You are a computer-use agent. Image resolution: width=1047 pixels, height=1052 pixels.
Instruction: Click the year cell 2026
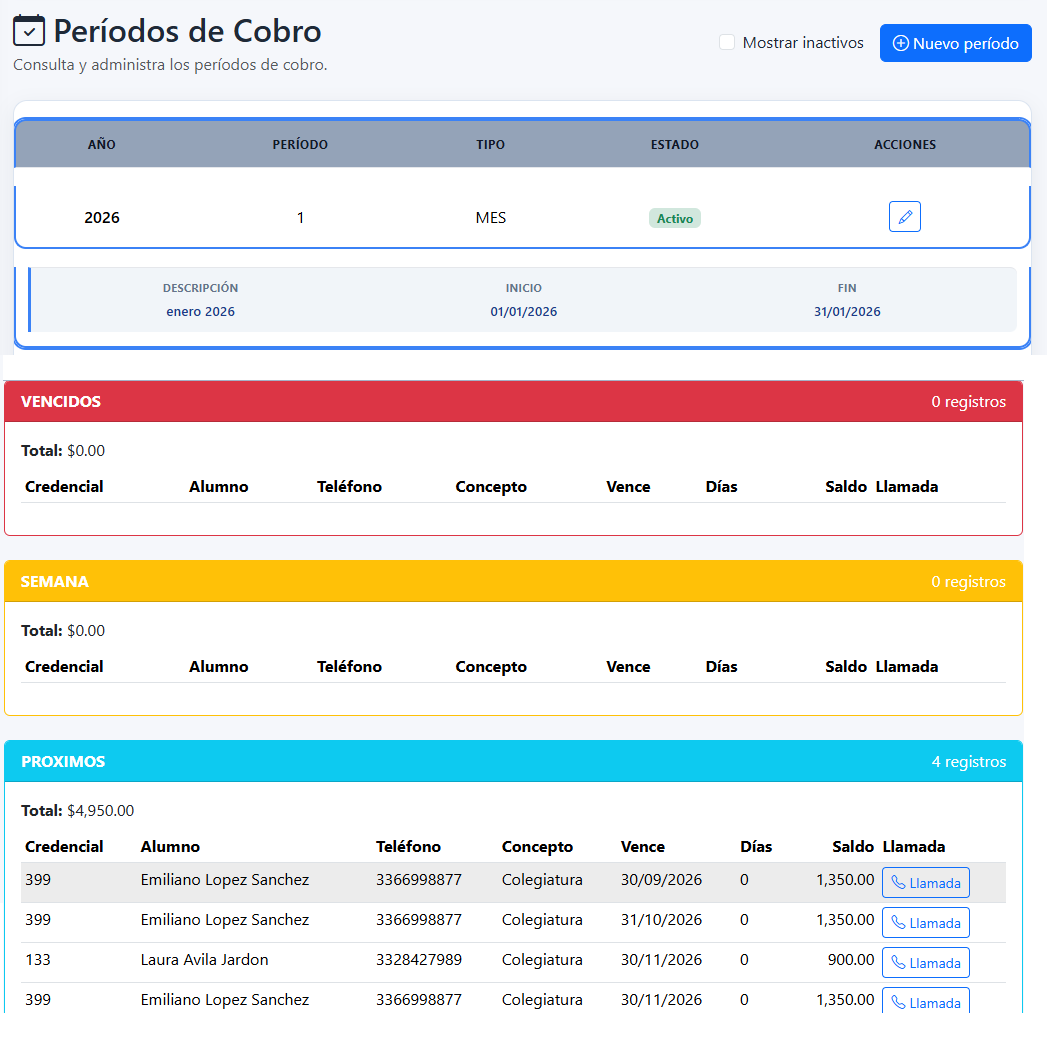(x=101, y=217)
